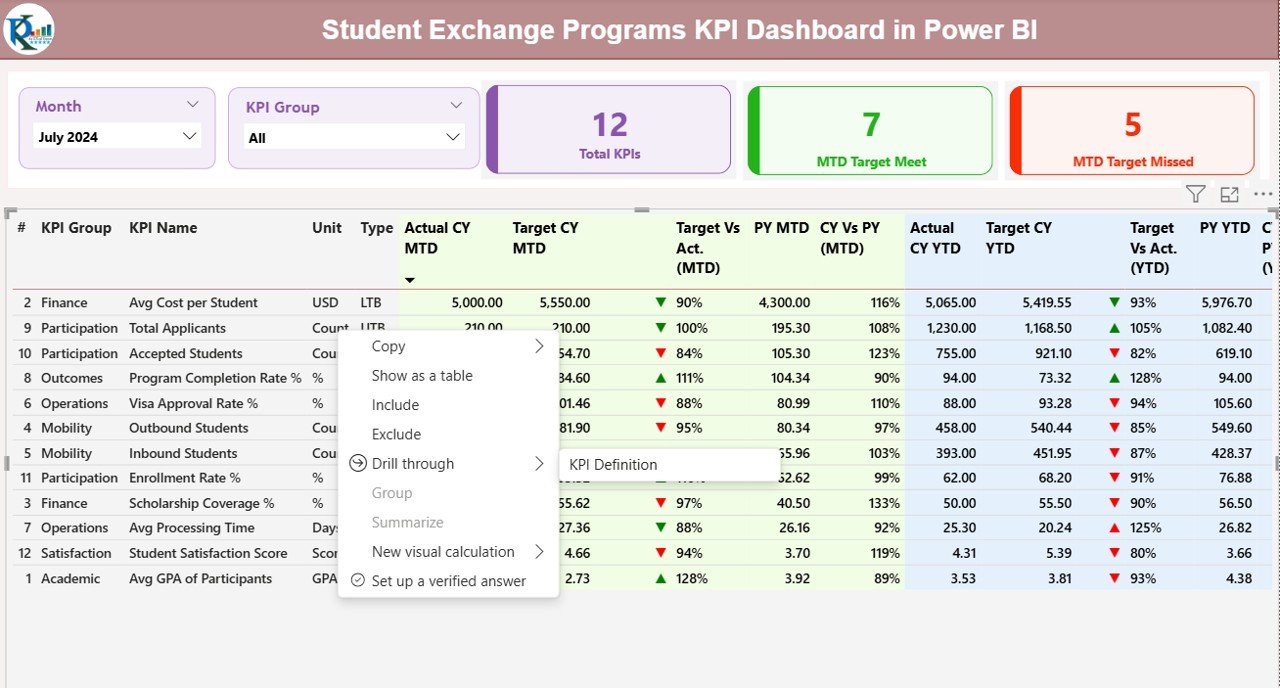Screen dimensions: 1280x688
Task: Click the circled arrow Drill through icon
Action: point(358,463)
